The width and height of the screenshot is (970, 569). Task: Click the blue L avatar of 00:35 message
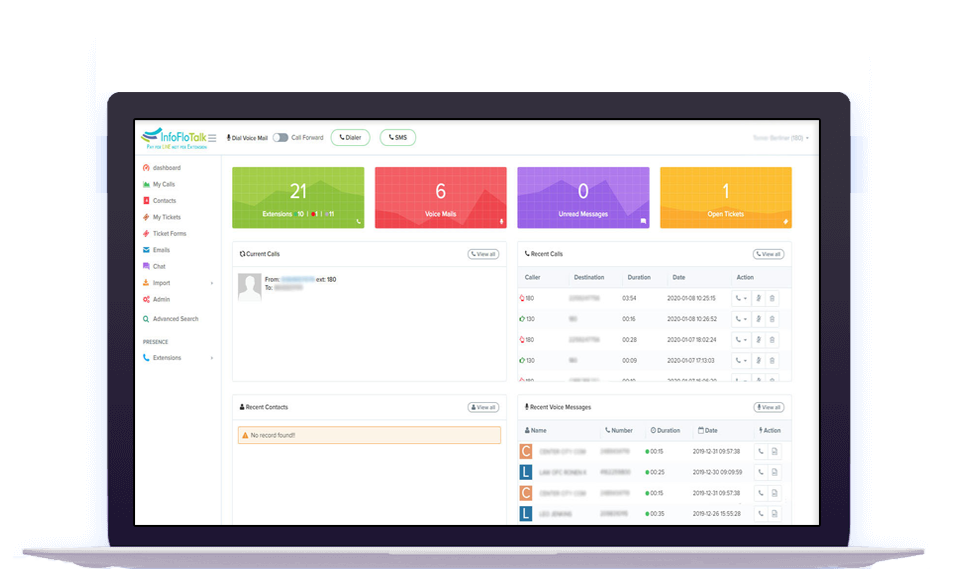pyautogui.click(x=526, y=513)
